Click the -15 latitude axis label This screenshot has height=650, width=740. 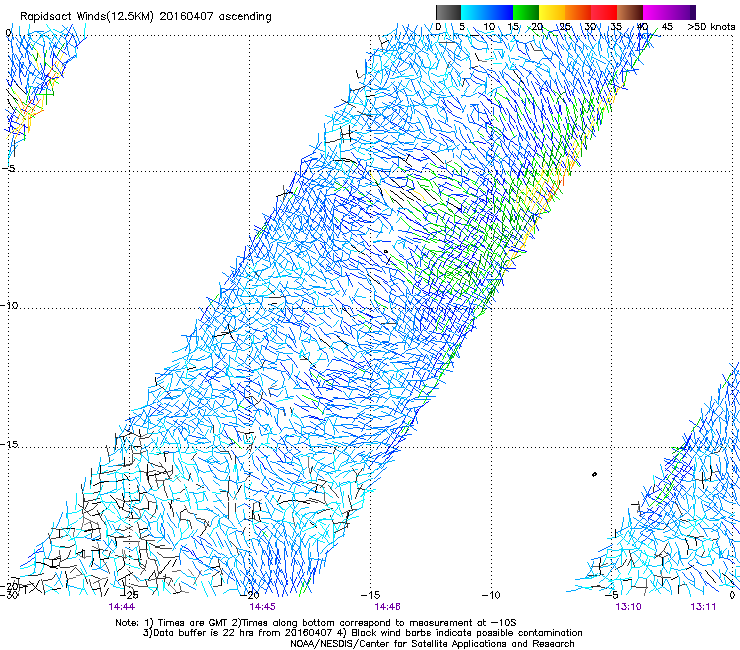9,445
